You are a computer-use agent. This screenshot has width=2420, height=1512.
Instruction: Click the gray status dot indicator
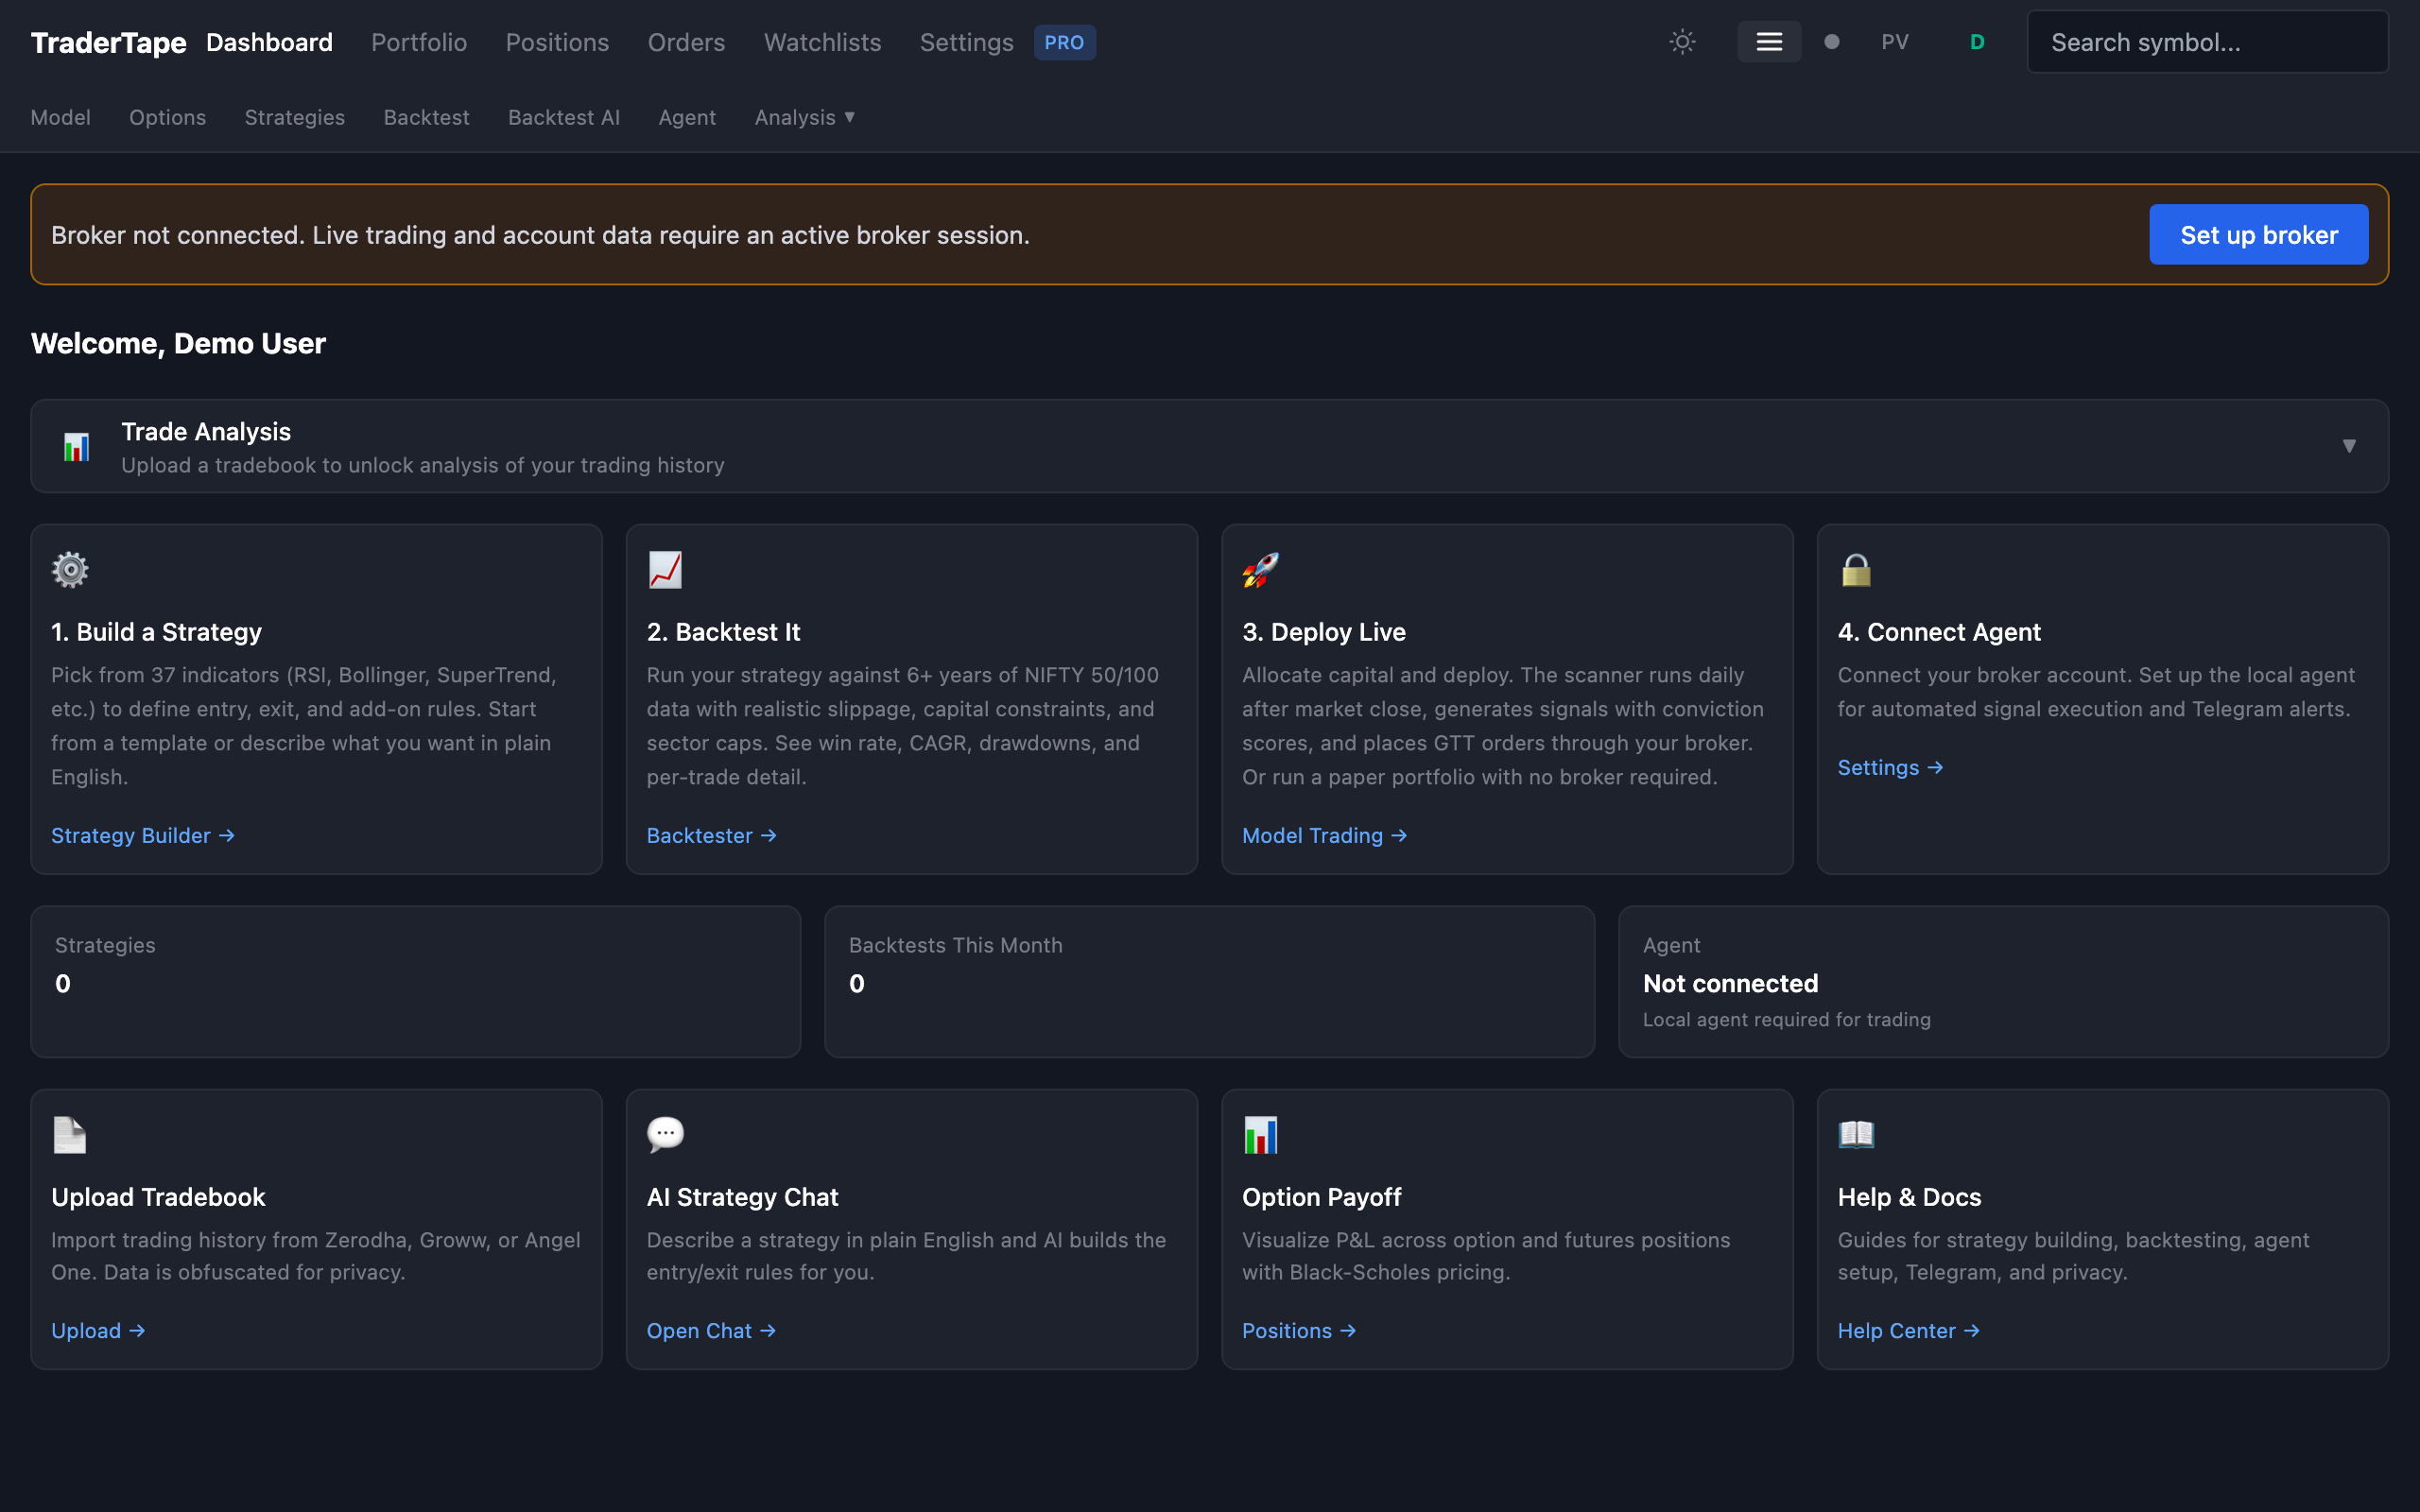pyautogui.click(x=1831, y=42)
